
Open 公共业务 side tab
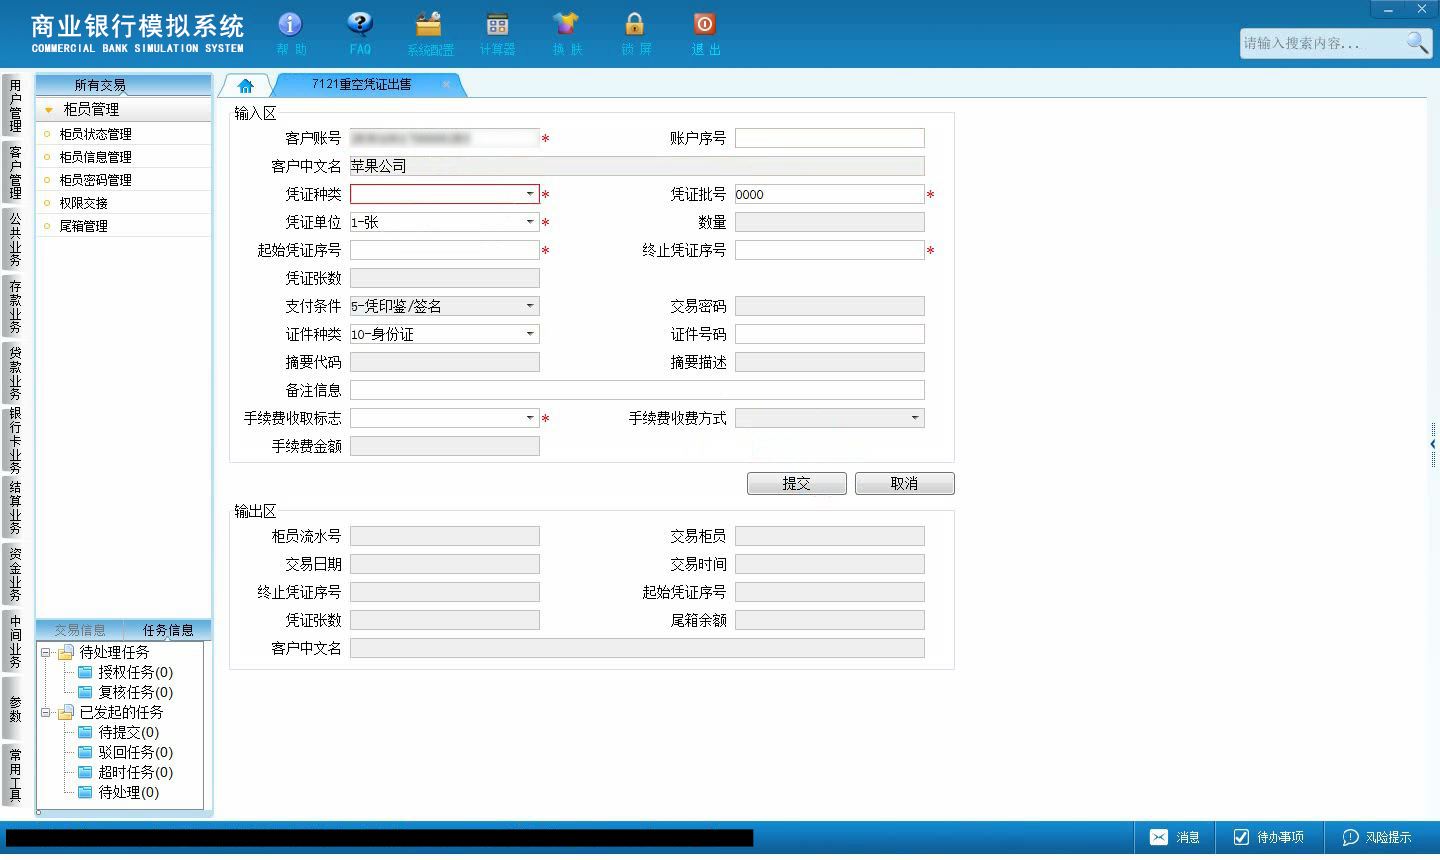[15, 239]
